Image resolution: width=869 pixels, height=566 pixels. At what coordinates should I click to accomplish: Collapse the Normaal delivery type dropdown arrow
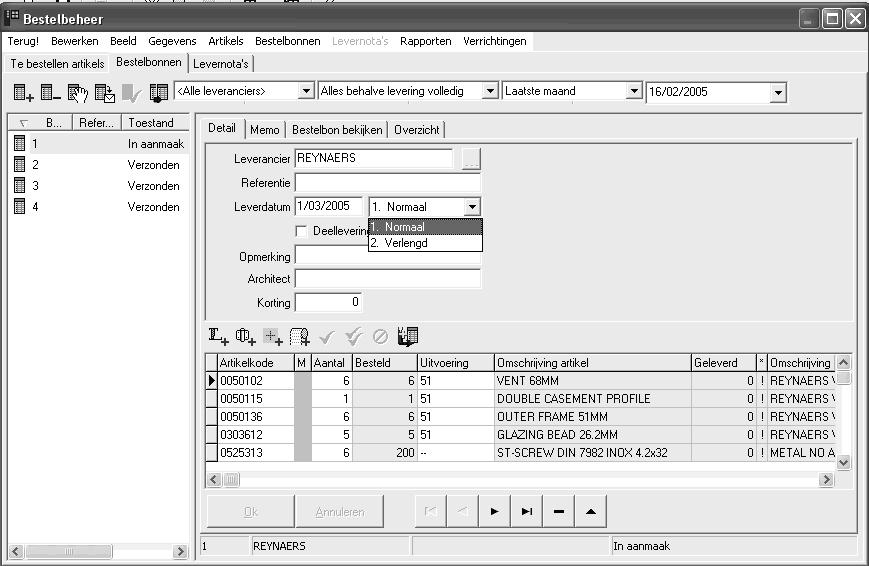(472, 207)
